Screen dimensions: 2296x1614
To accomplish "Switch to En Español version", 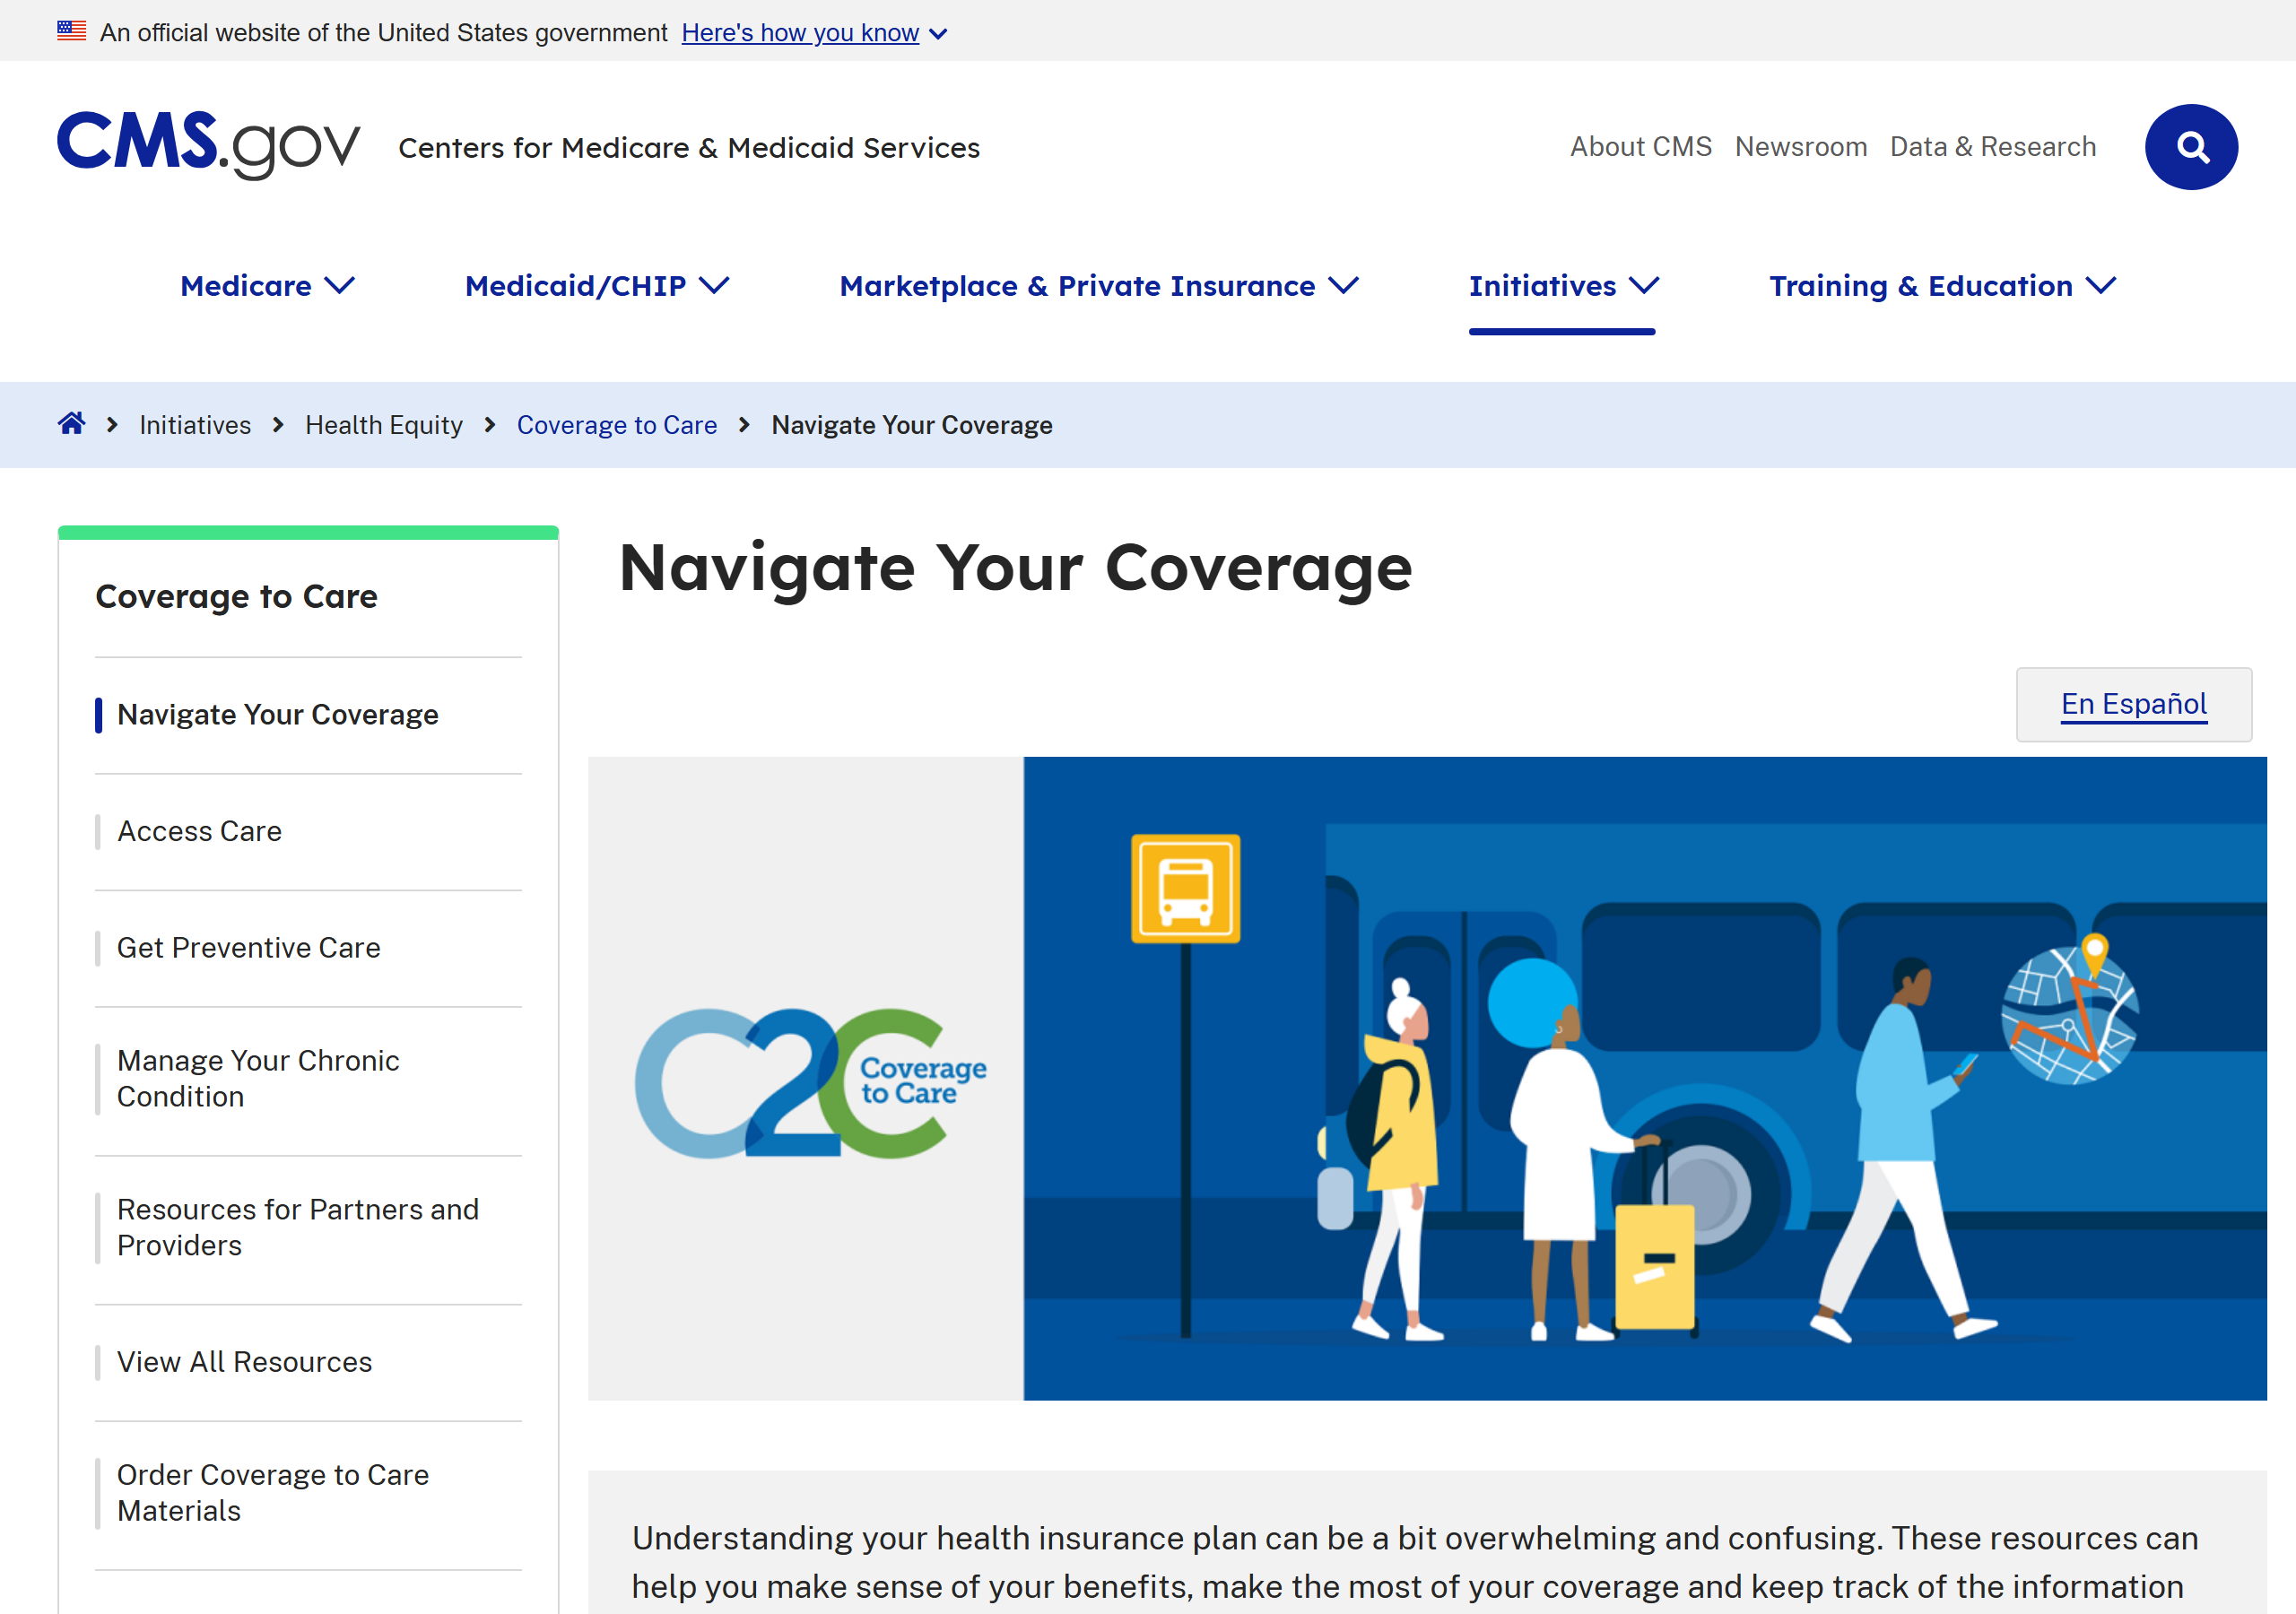I will 2133,704.
